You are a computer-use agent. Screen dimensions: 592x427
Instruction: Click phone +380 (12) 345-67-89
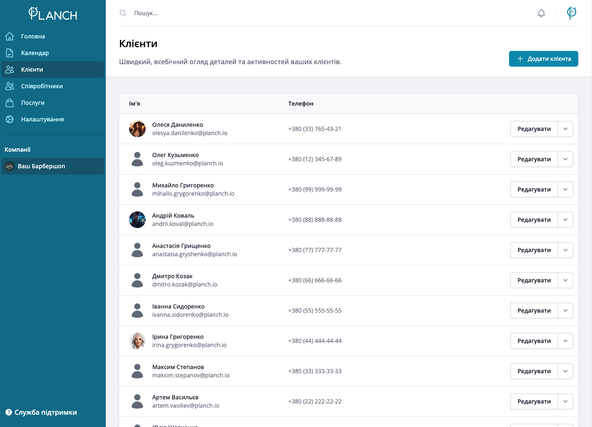point(315,159)
